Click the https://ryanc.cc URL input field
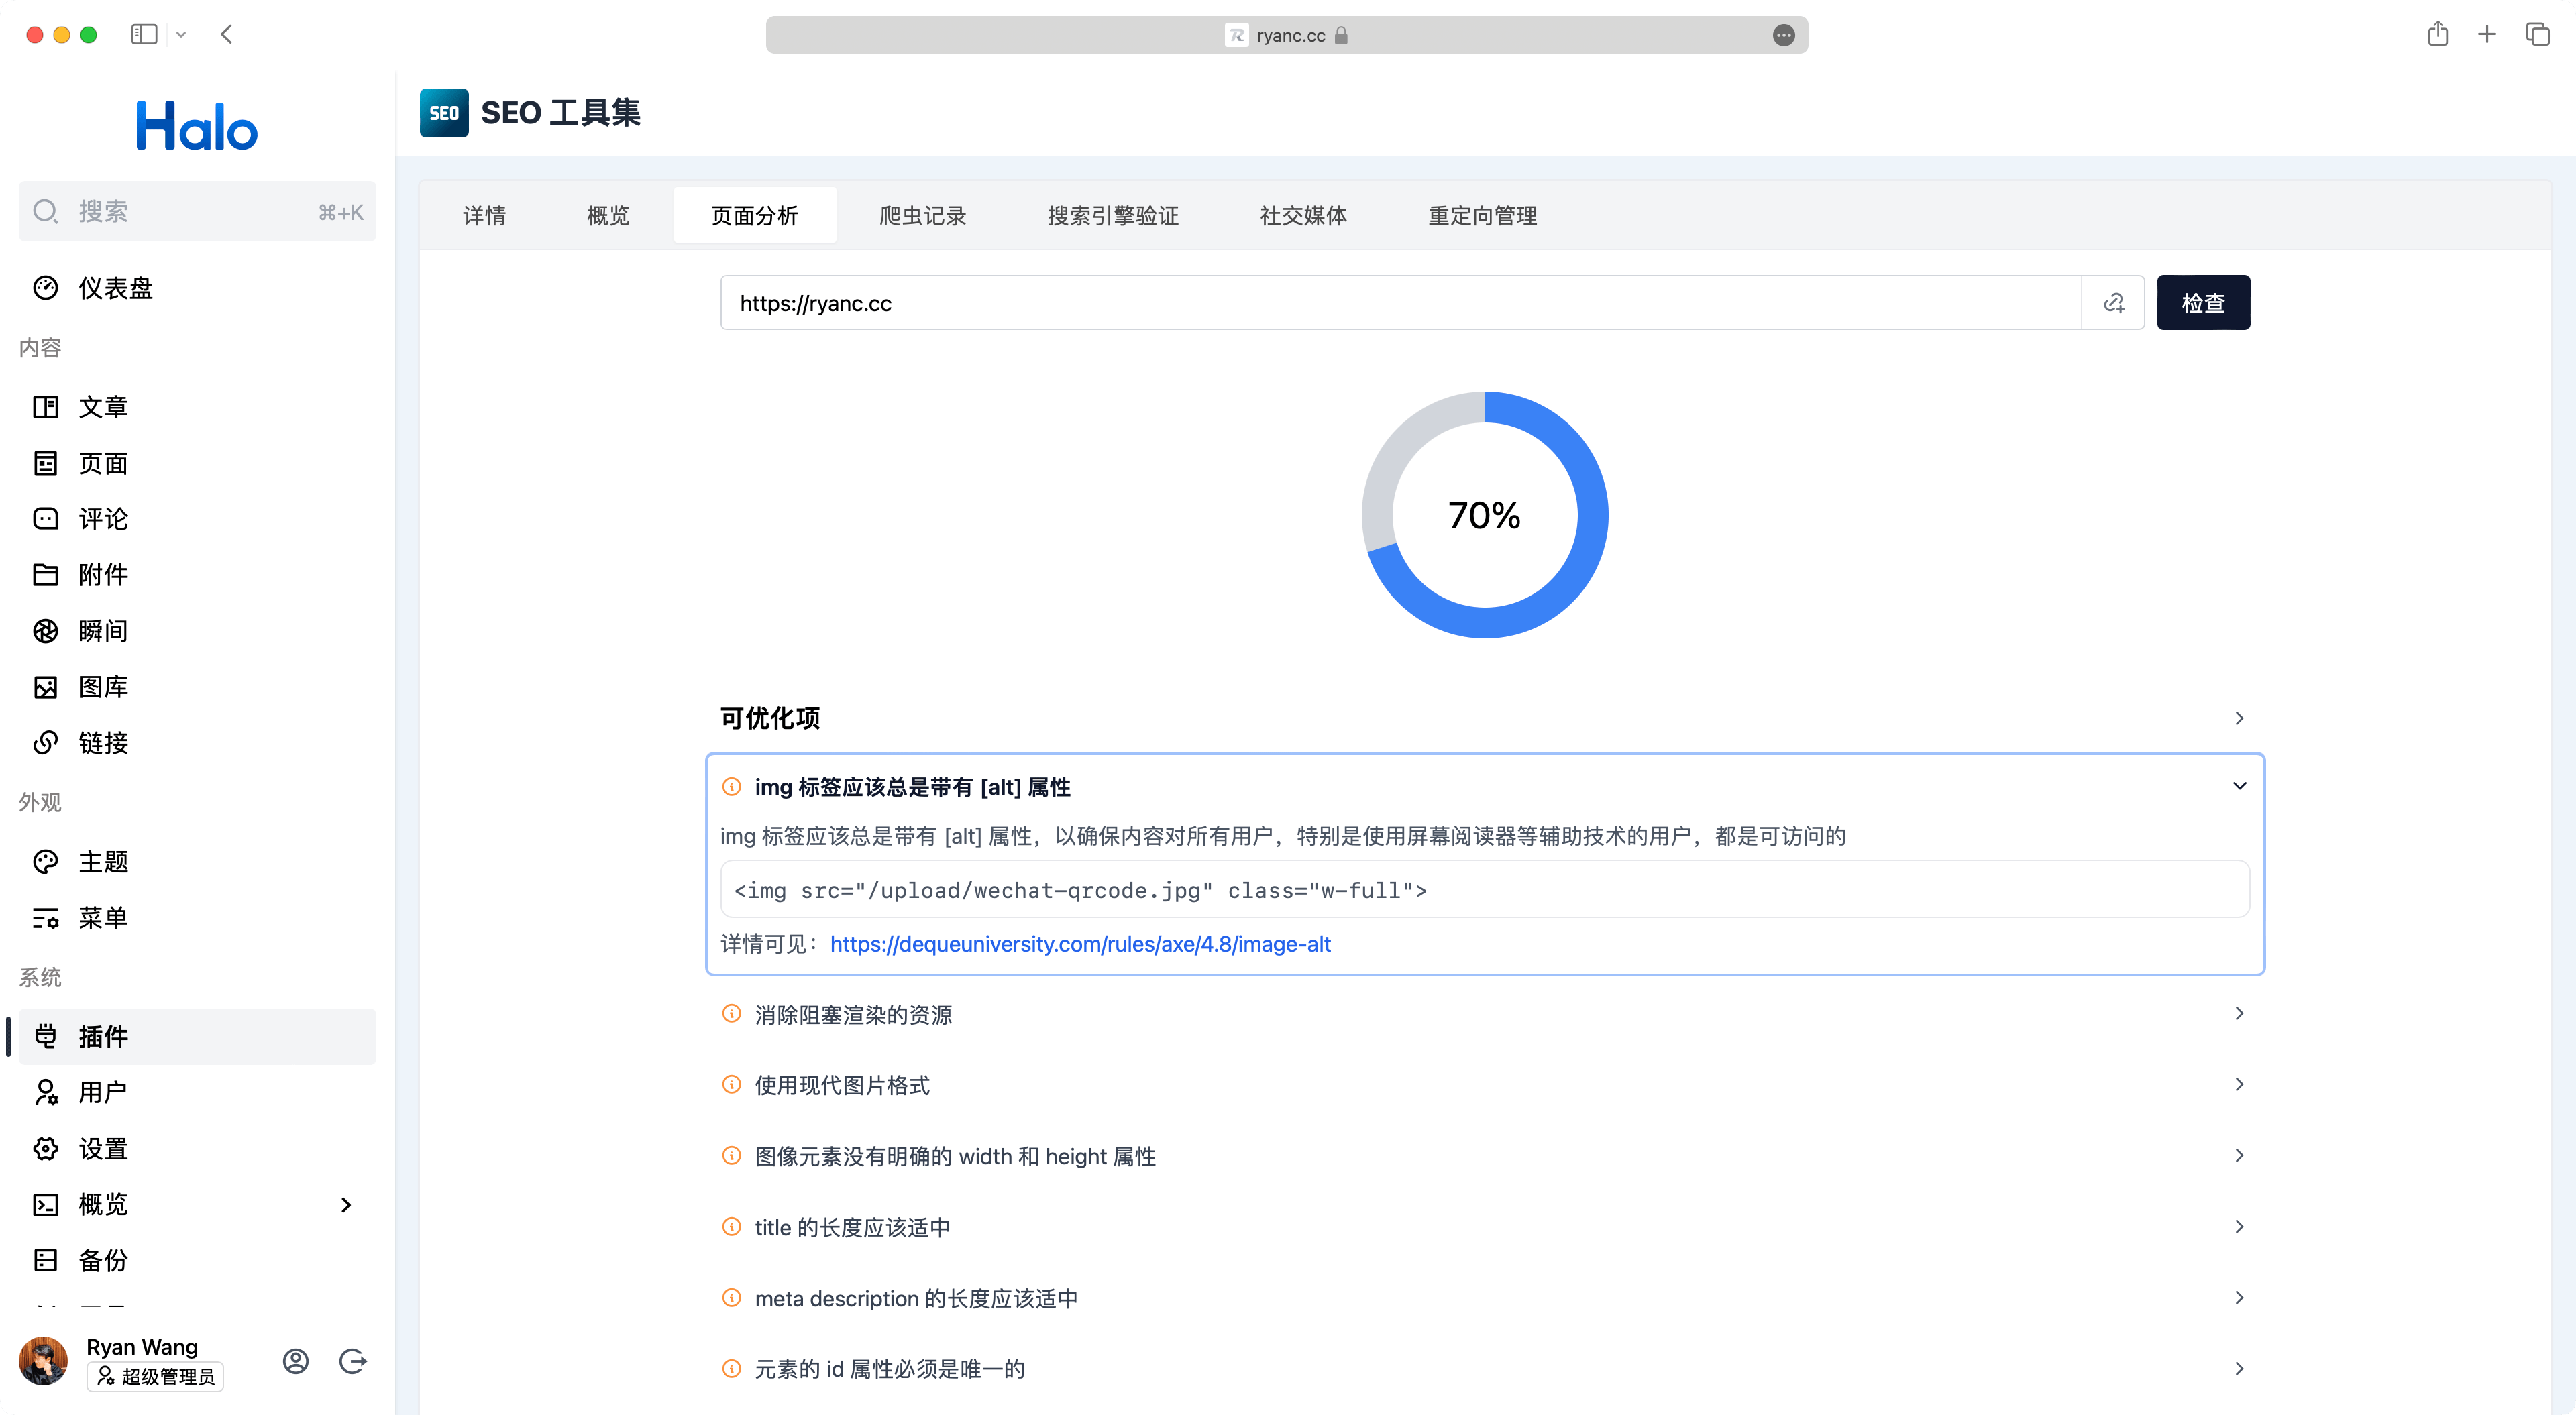This screenshot has height=1415, width=2576. pos(1400,303)
